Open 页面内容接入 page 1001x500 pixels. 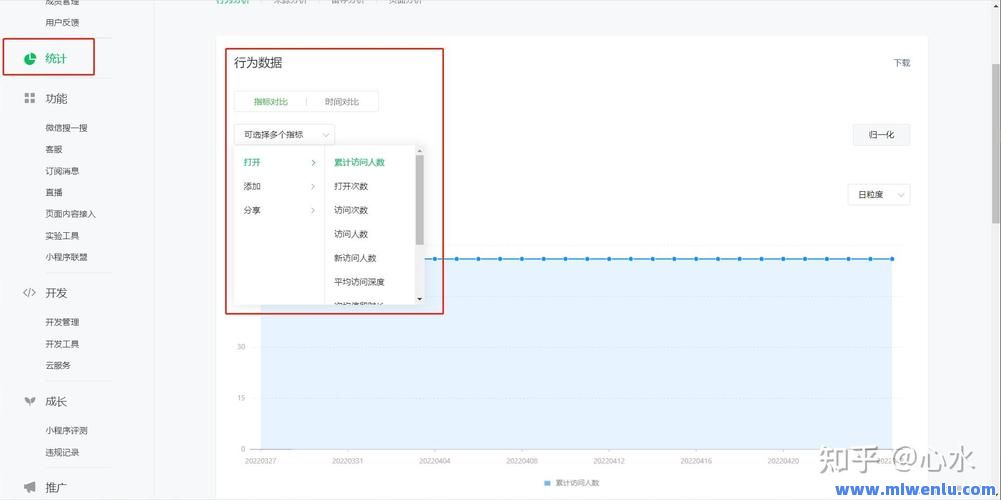point(70,214)
